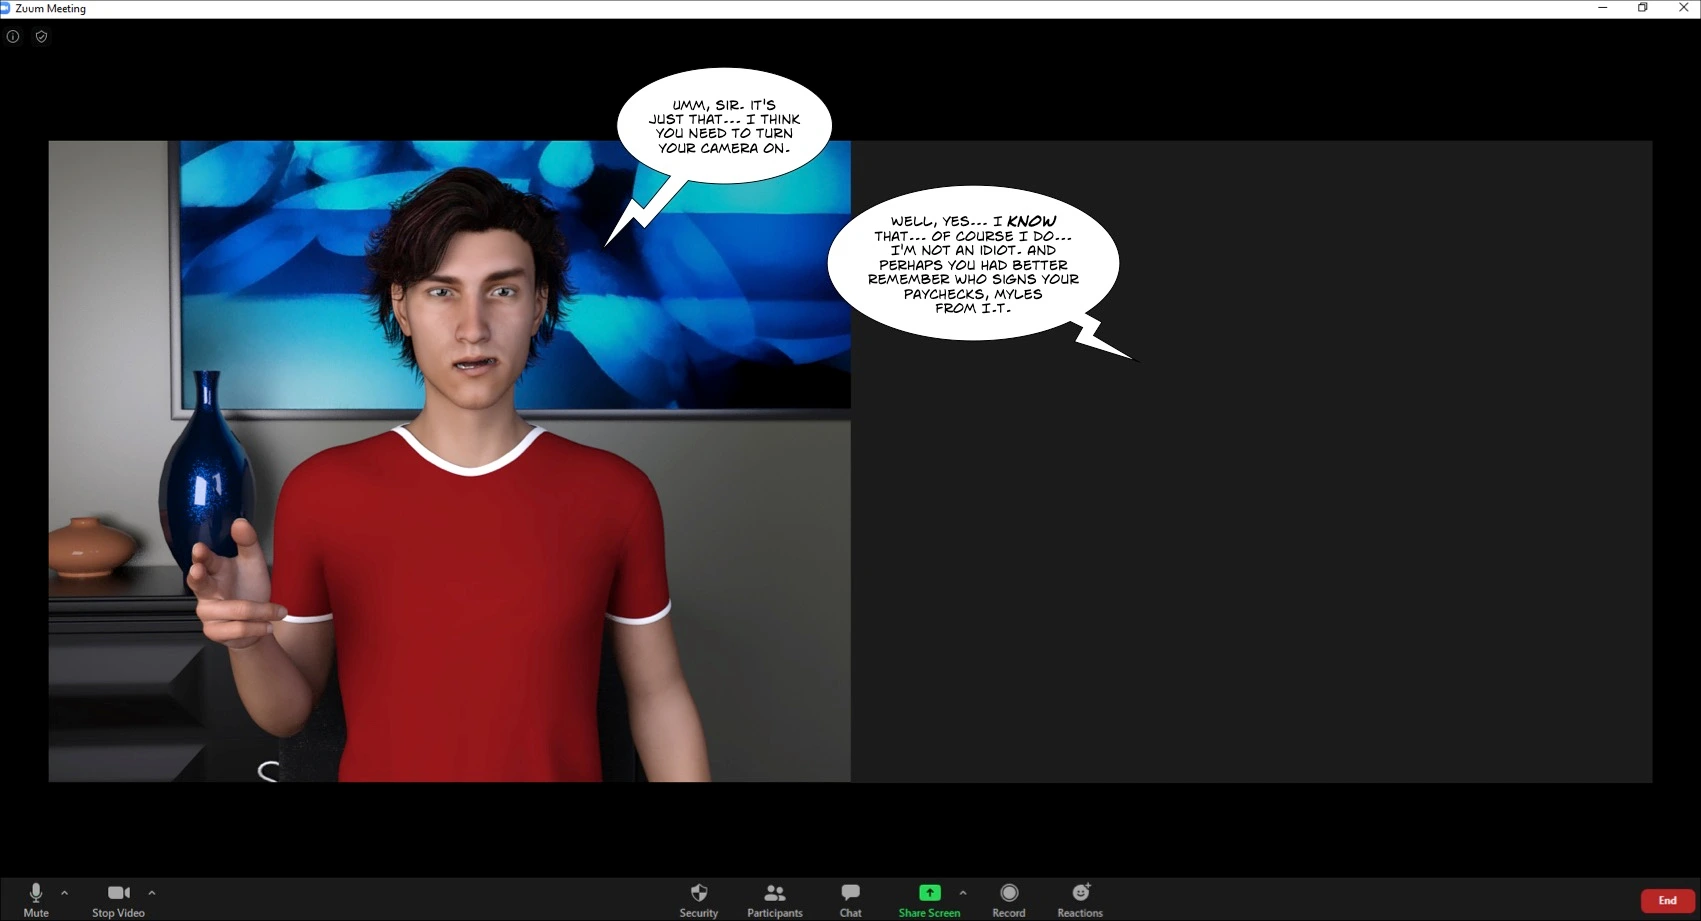Open the Reactions emoji menu
The height and width of the screenshot is (921, 1701).
1080,899
